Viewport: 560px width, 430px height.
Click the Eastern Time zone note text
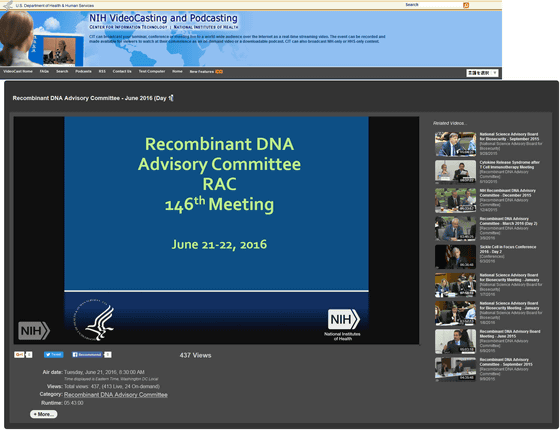[x=111, y=379]
